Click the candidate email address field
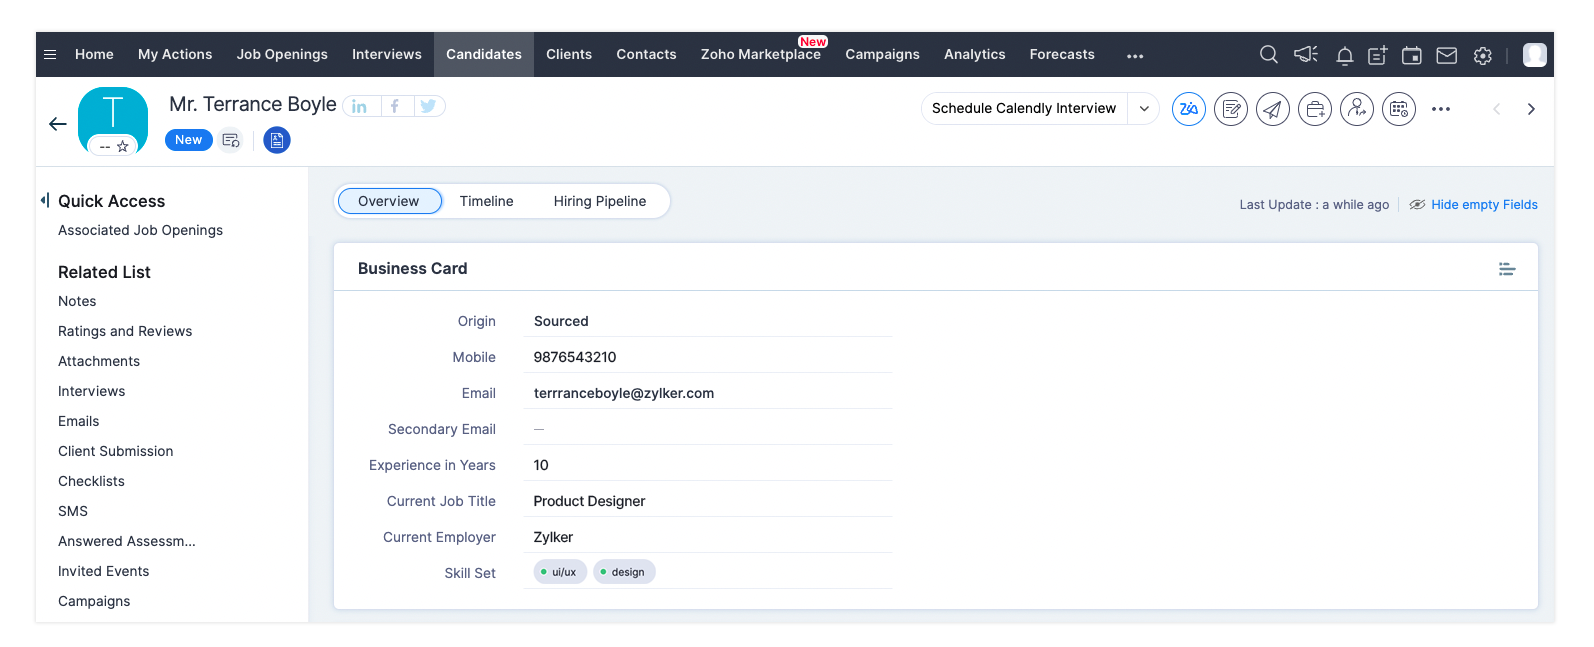 623,393
